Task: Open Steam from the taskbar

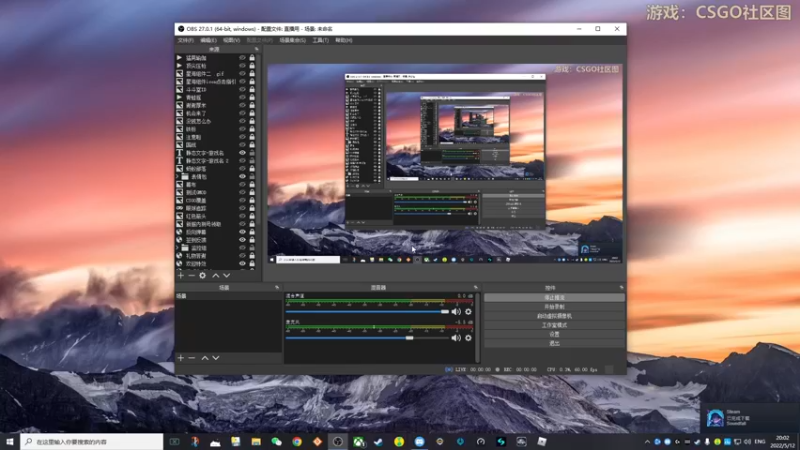Action: point(379,441)
